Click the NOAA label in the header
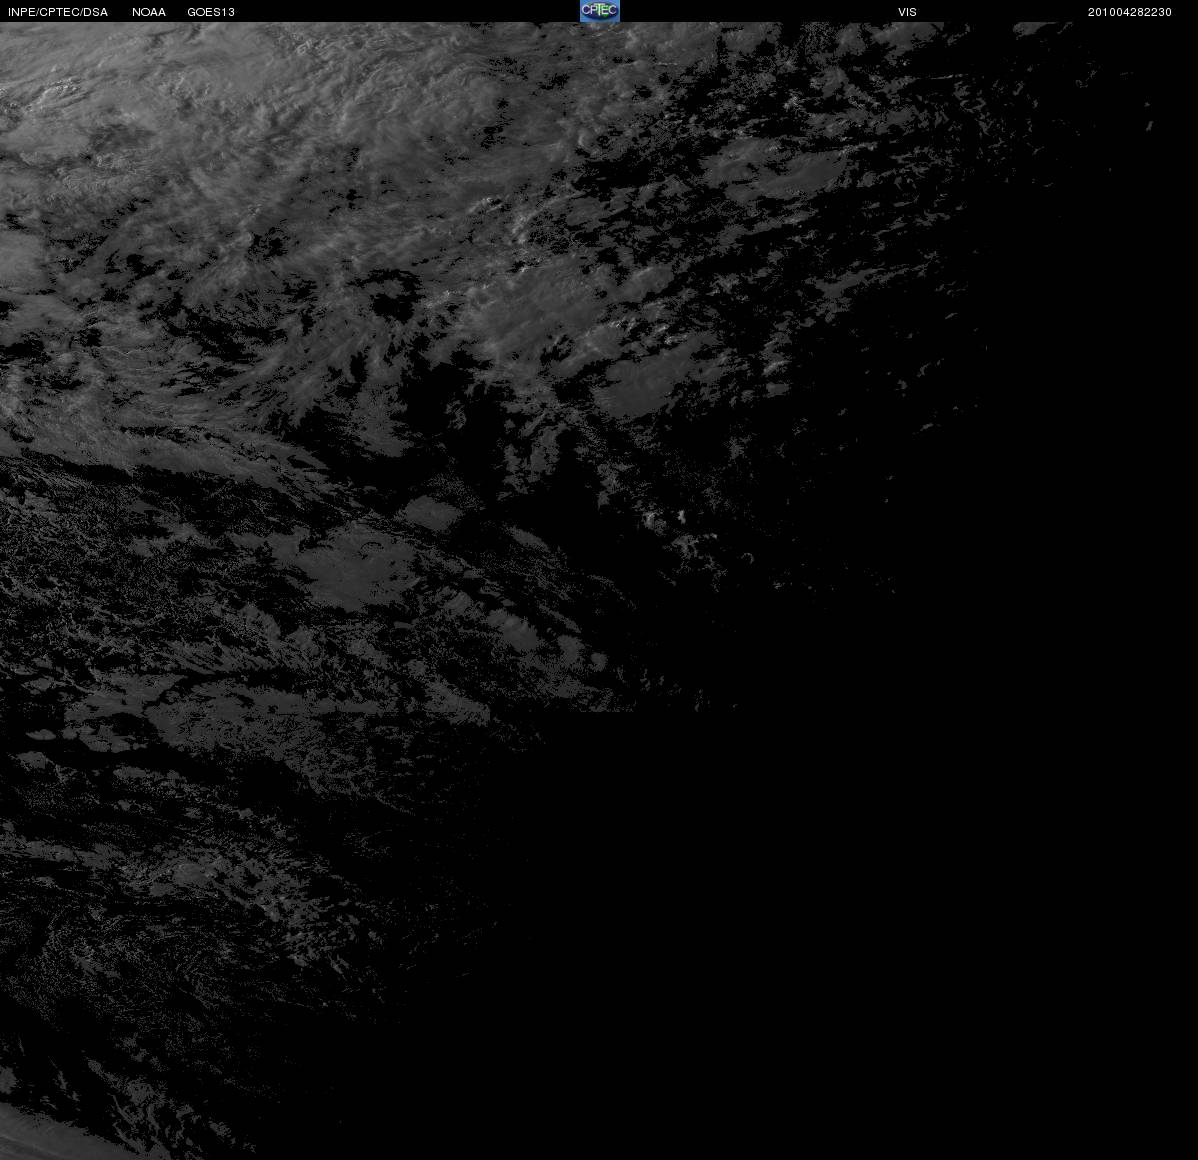1198x1160 pixels. coord(149,12)
